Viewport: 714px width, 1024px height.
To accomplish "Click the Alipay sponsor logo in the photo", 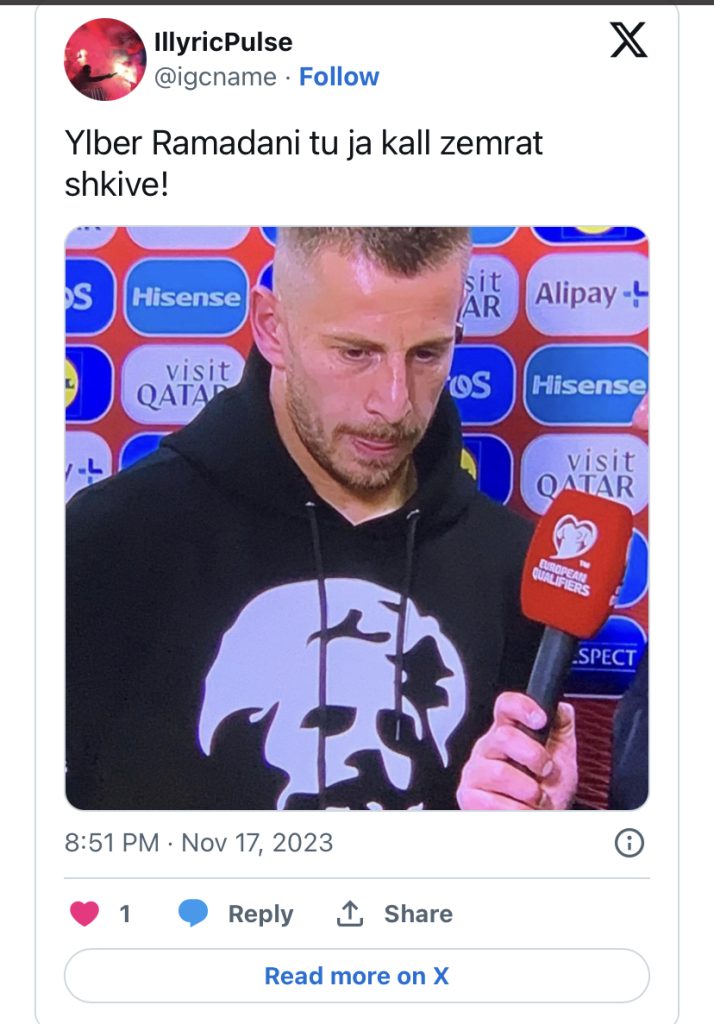I will pos(587,295).
